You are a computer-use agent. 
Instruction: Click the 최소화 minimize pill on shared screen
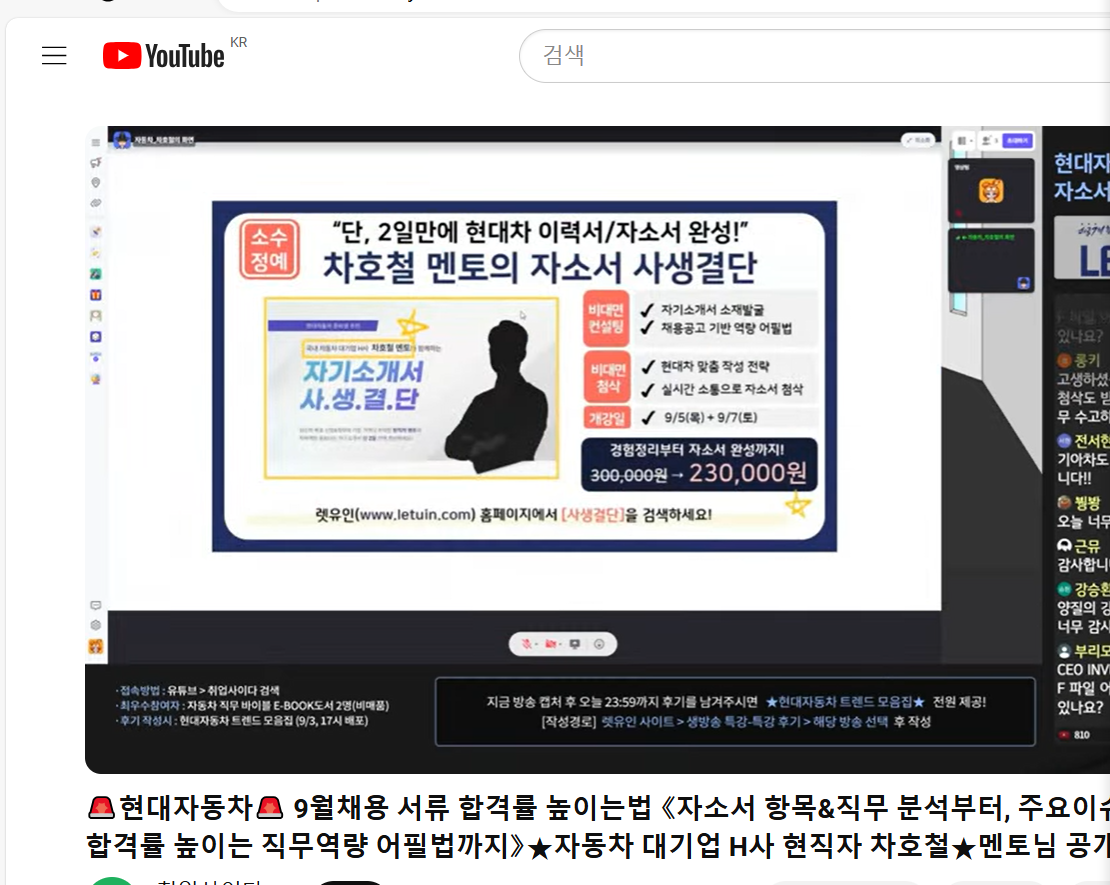(918, 140)
